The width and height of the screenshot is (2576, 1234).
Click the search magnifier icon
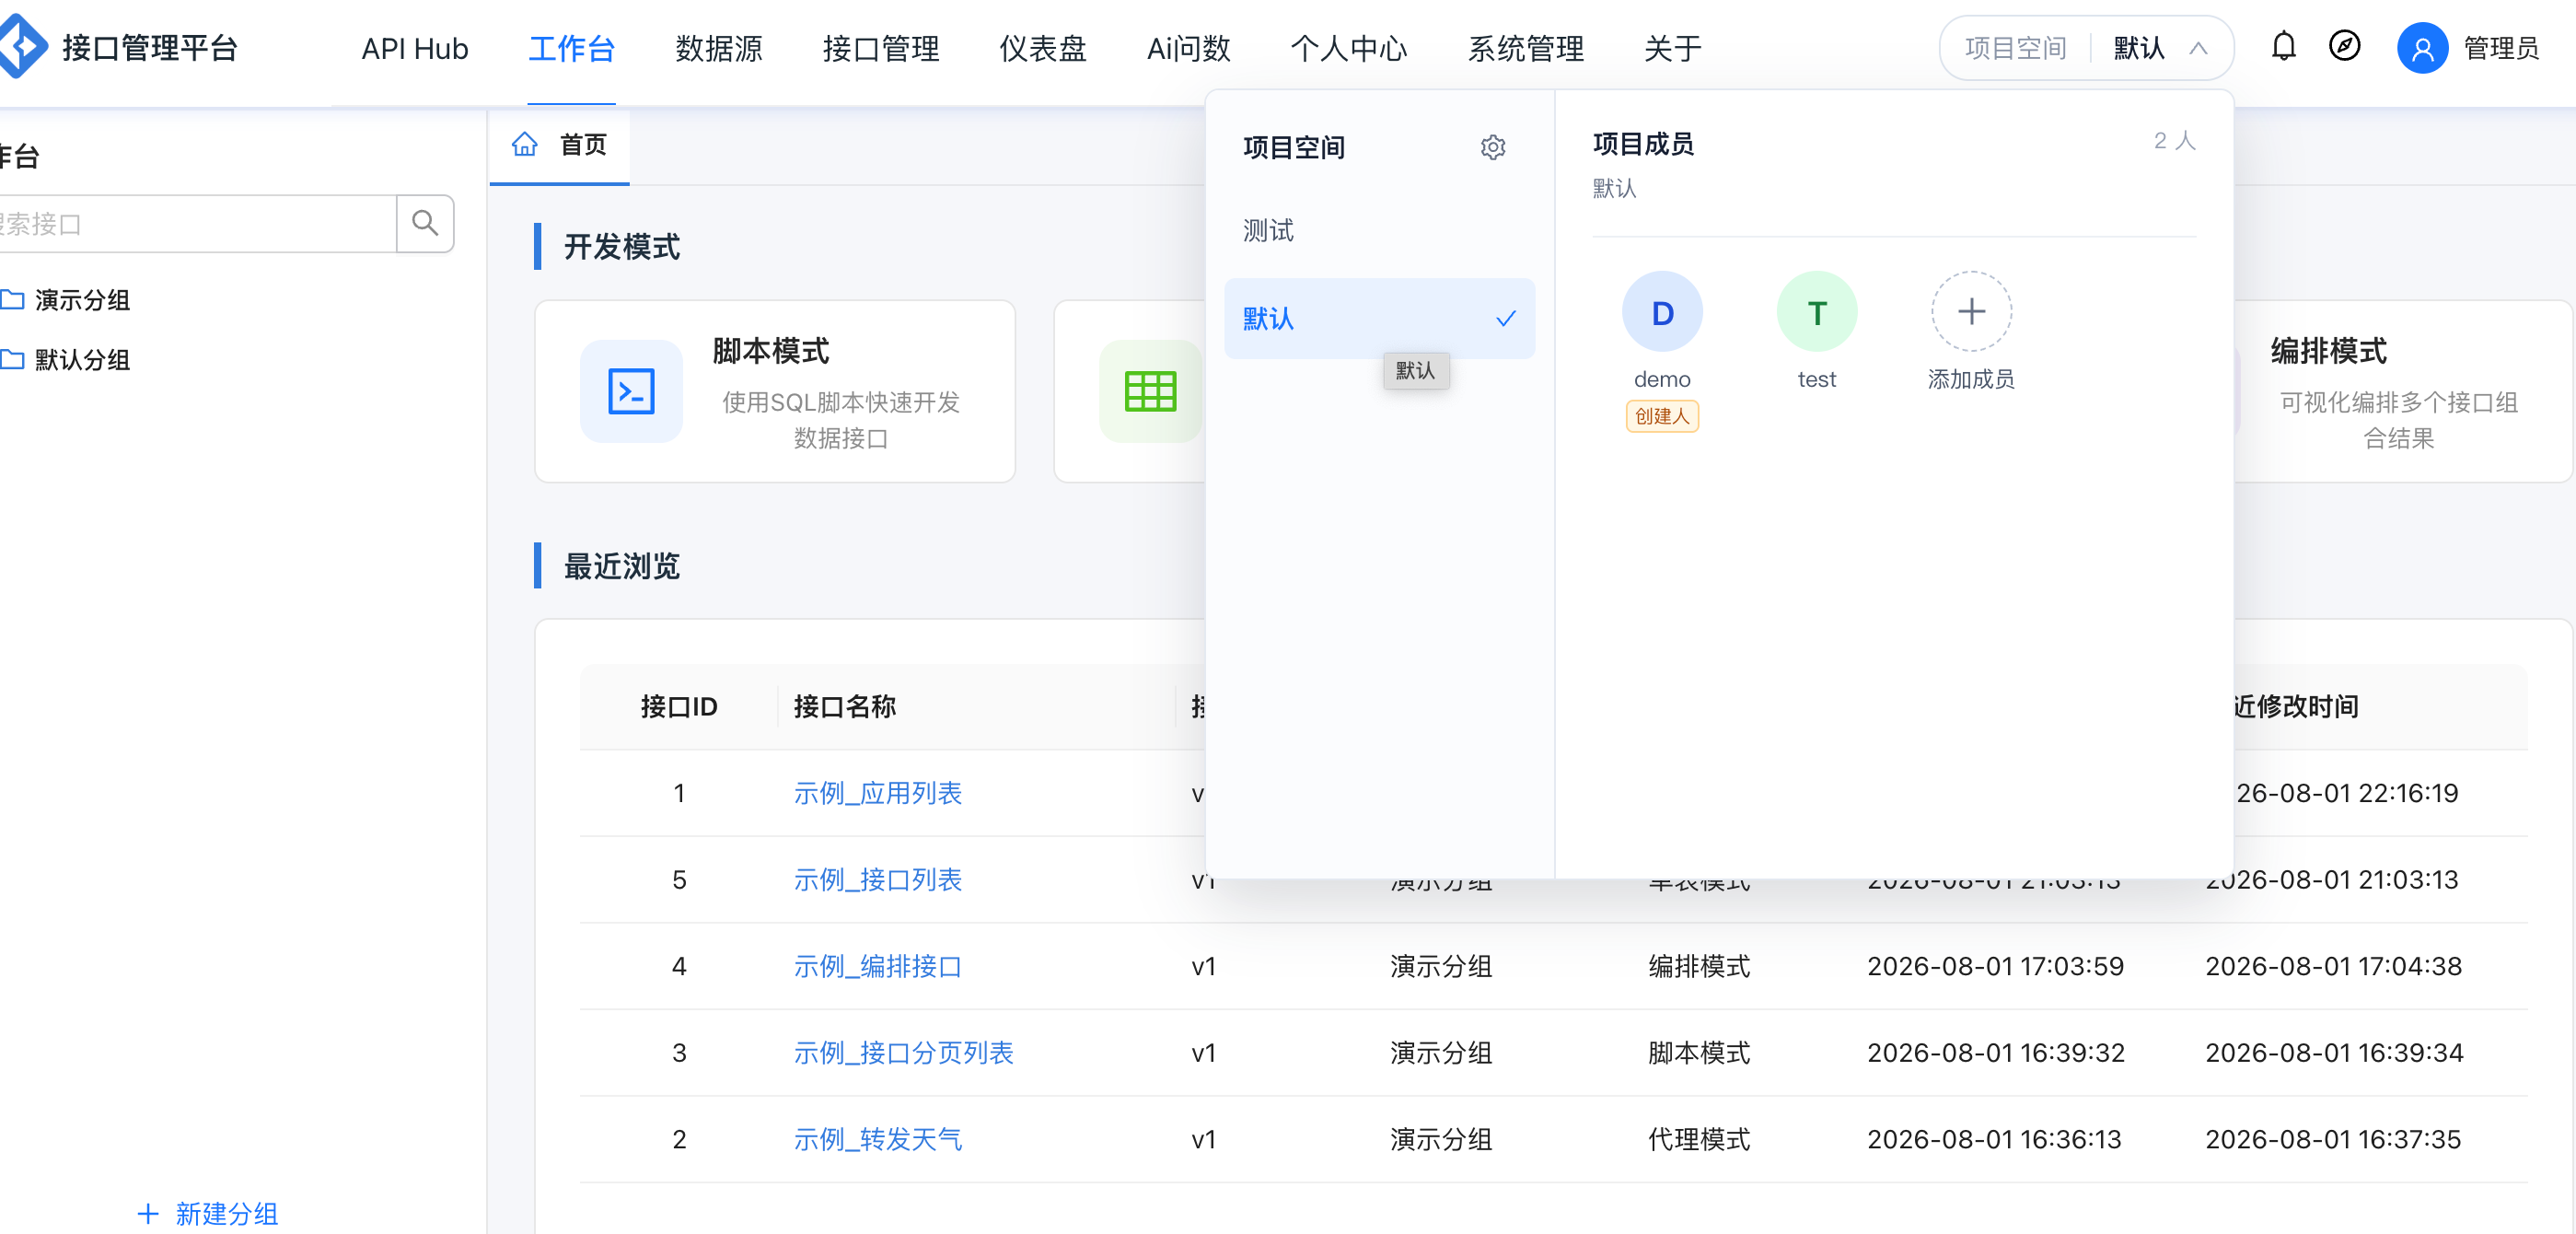point(425,223)
